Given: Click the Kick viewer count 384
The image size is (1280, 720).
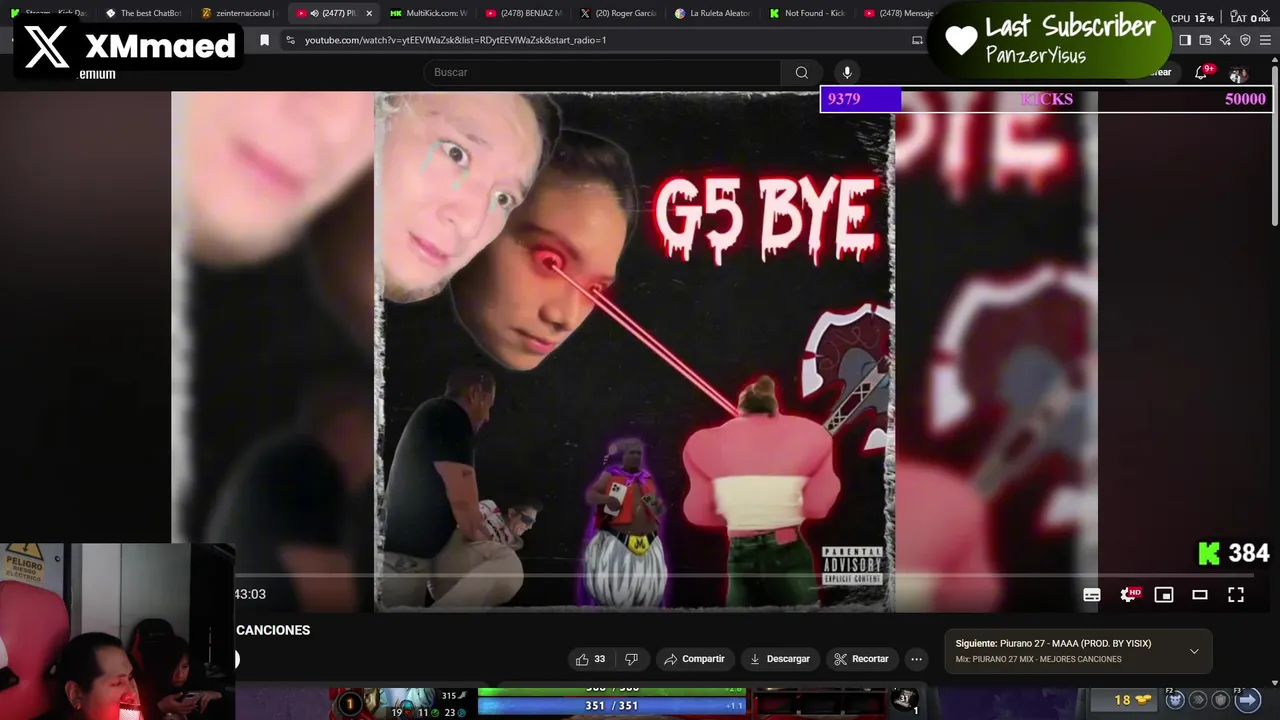Looking at the screenshot, I should [x=1234, y=553].
